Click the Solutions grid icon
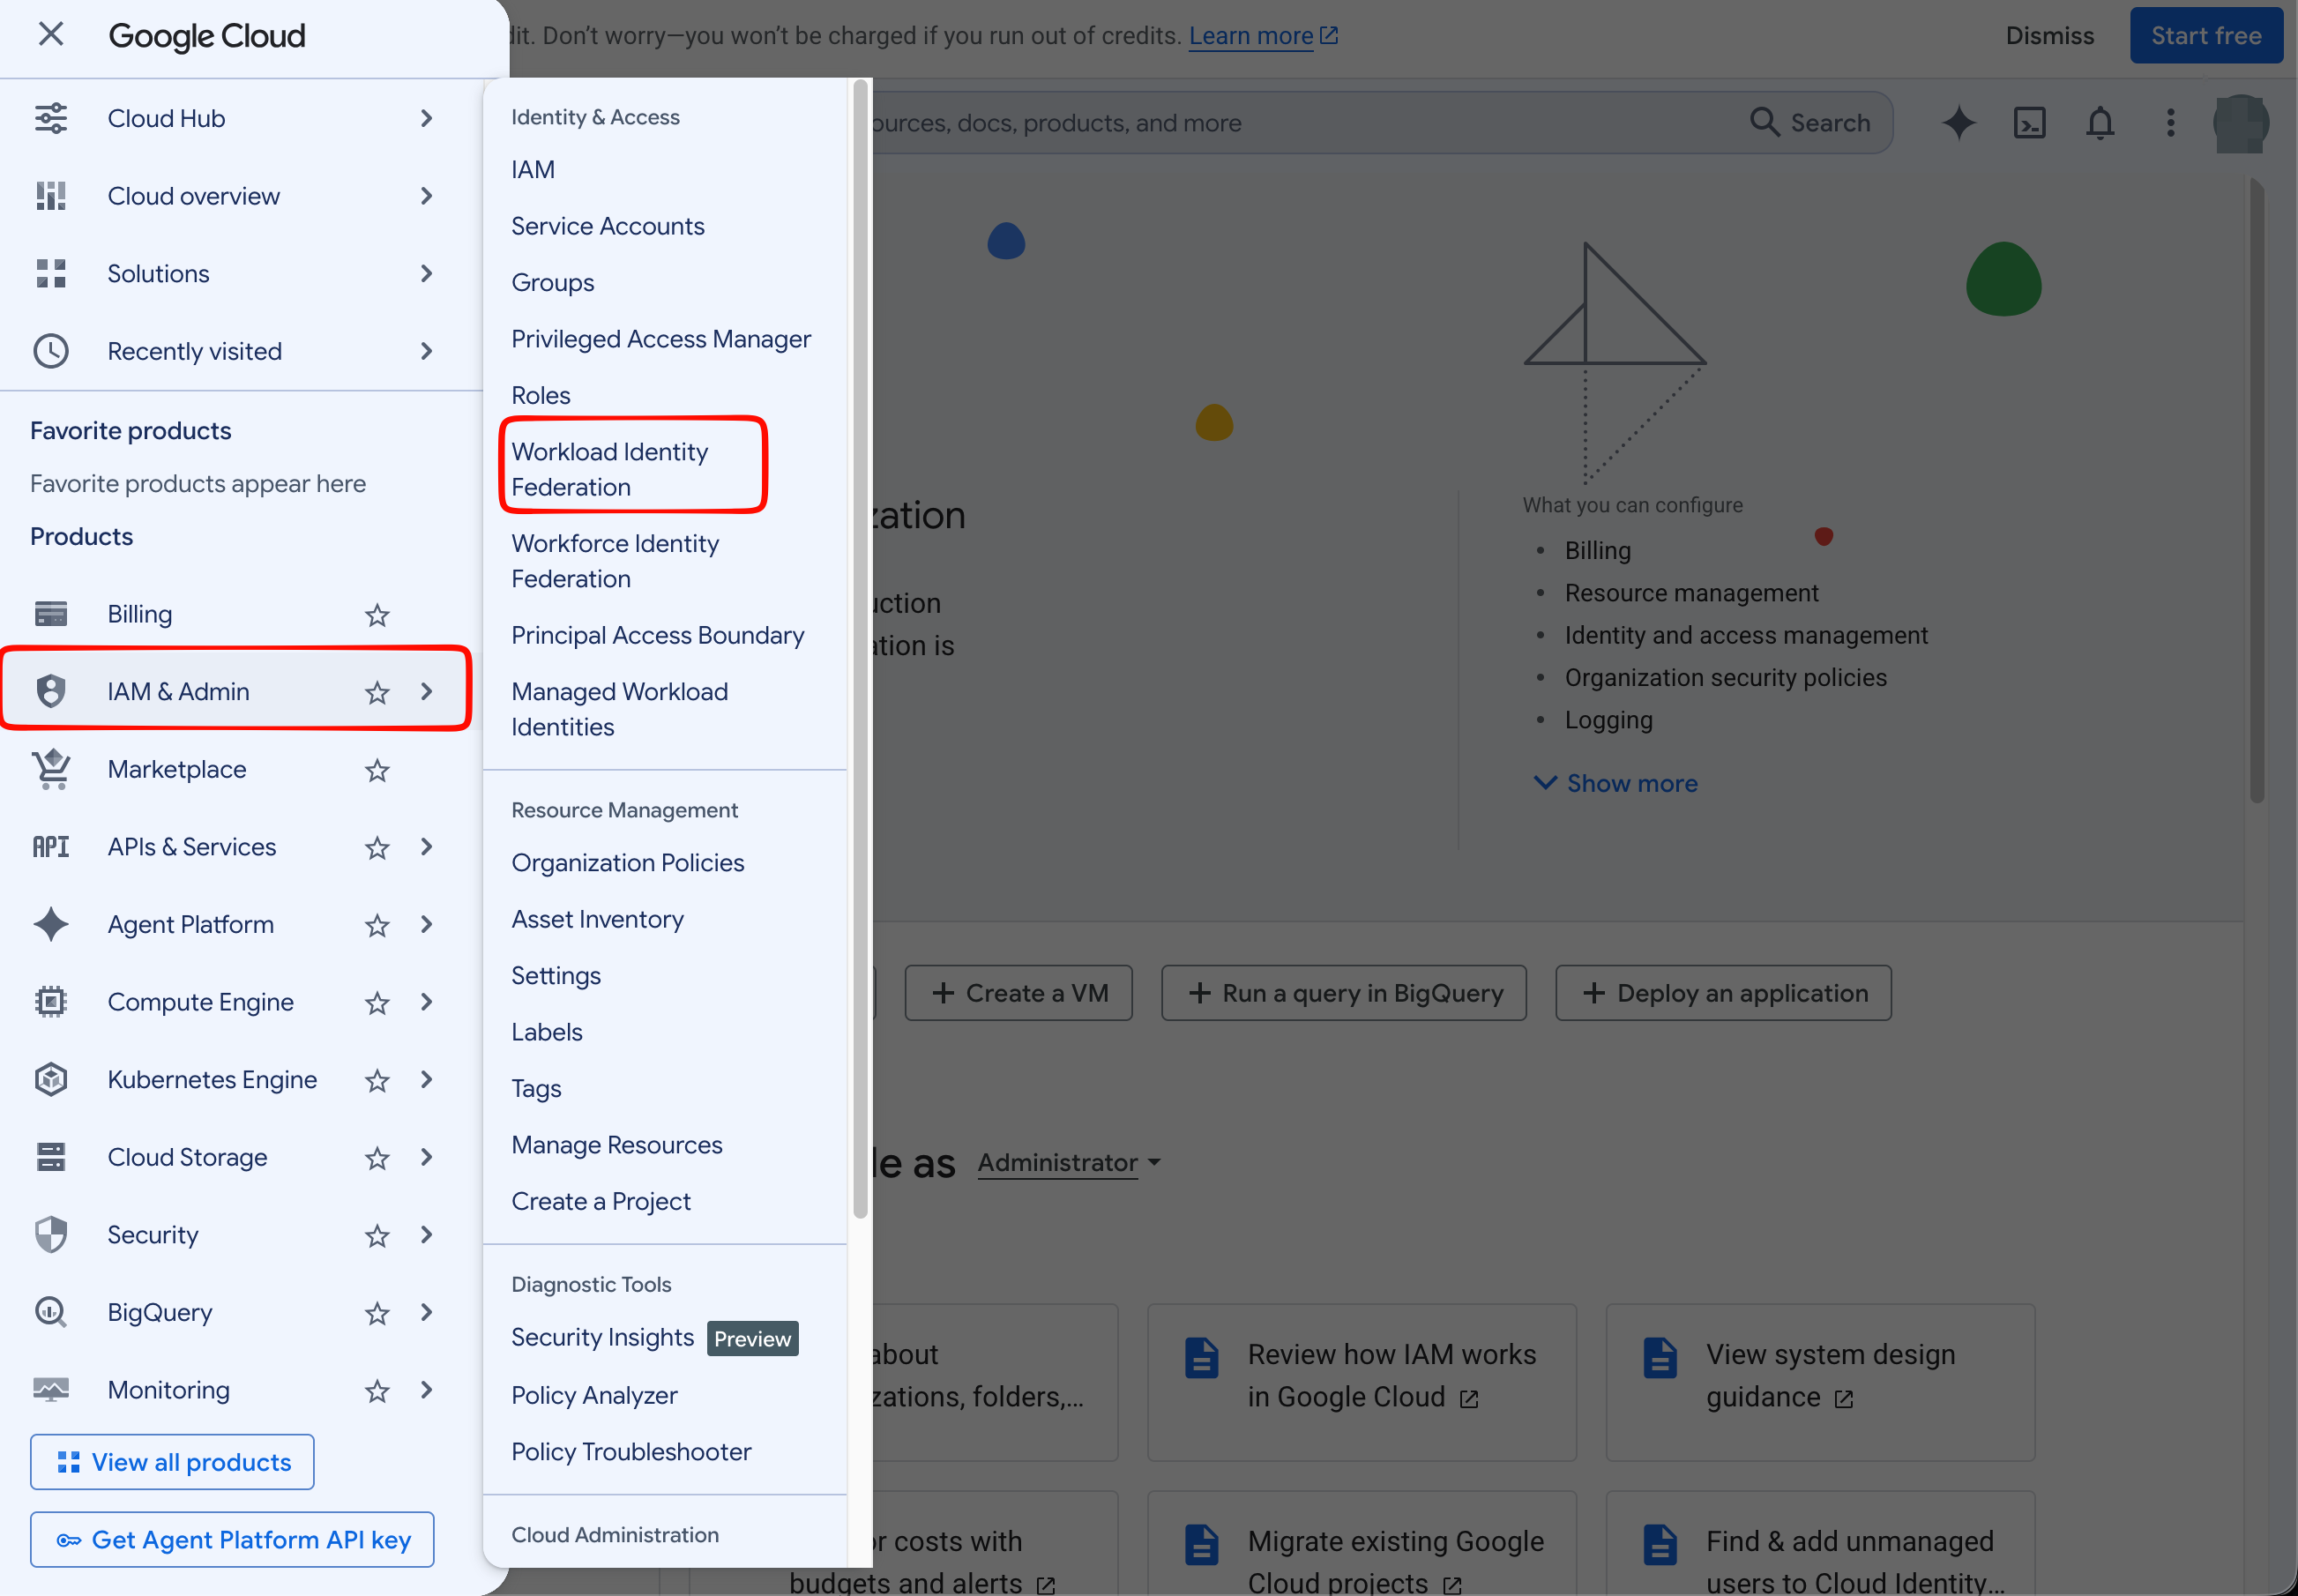This screenshot has height=1596, width=2298. tap(51, 273)
